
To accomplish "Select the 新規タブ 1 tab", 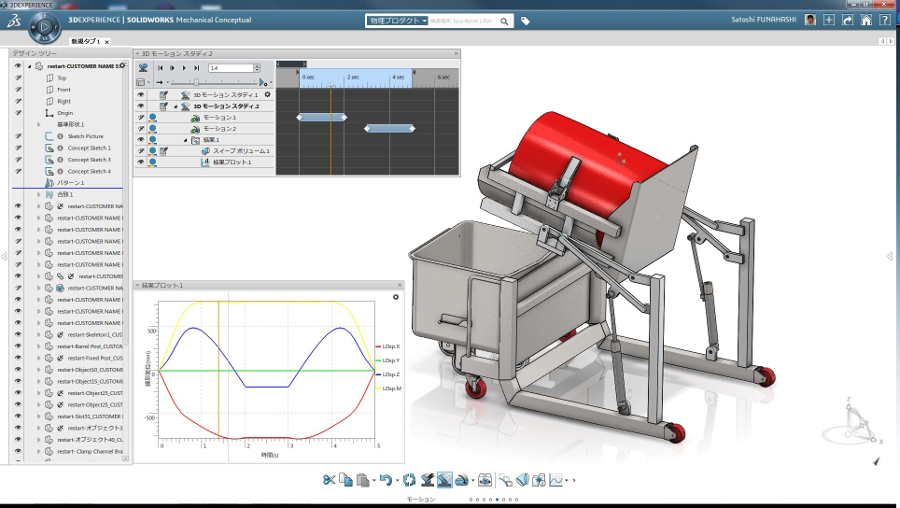I will [x=85, y=41].
